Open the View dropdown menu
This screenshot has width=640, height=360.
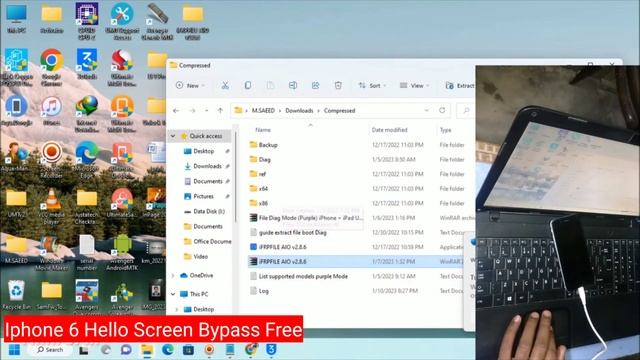pos(414,86)
